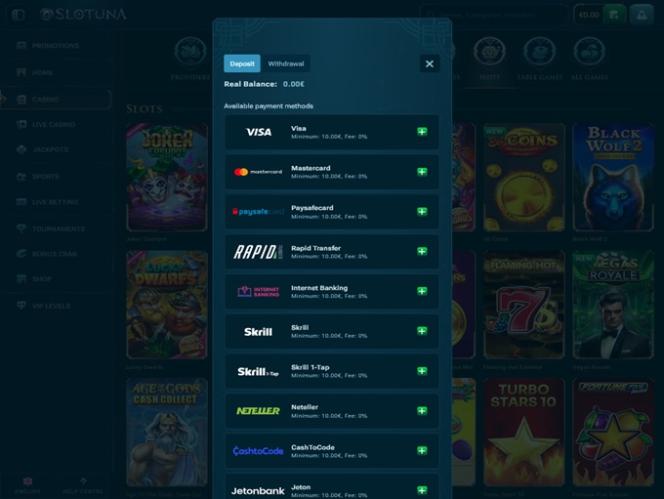The image size is (664, 499).
Task: Open Visa deposit details via plus button
Action: point(422,132)
